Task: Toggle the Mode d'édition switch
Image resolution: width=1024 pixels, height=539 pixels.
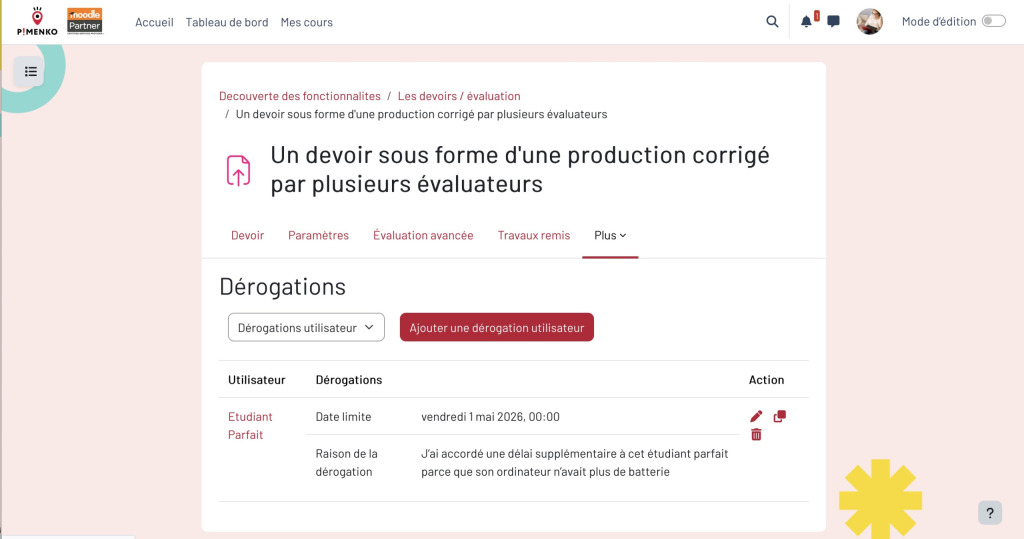Action: click(x=993, y=22)
